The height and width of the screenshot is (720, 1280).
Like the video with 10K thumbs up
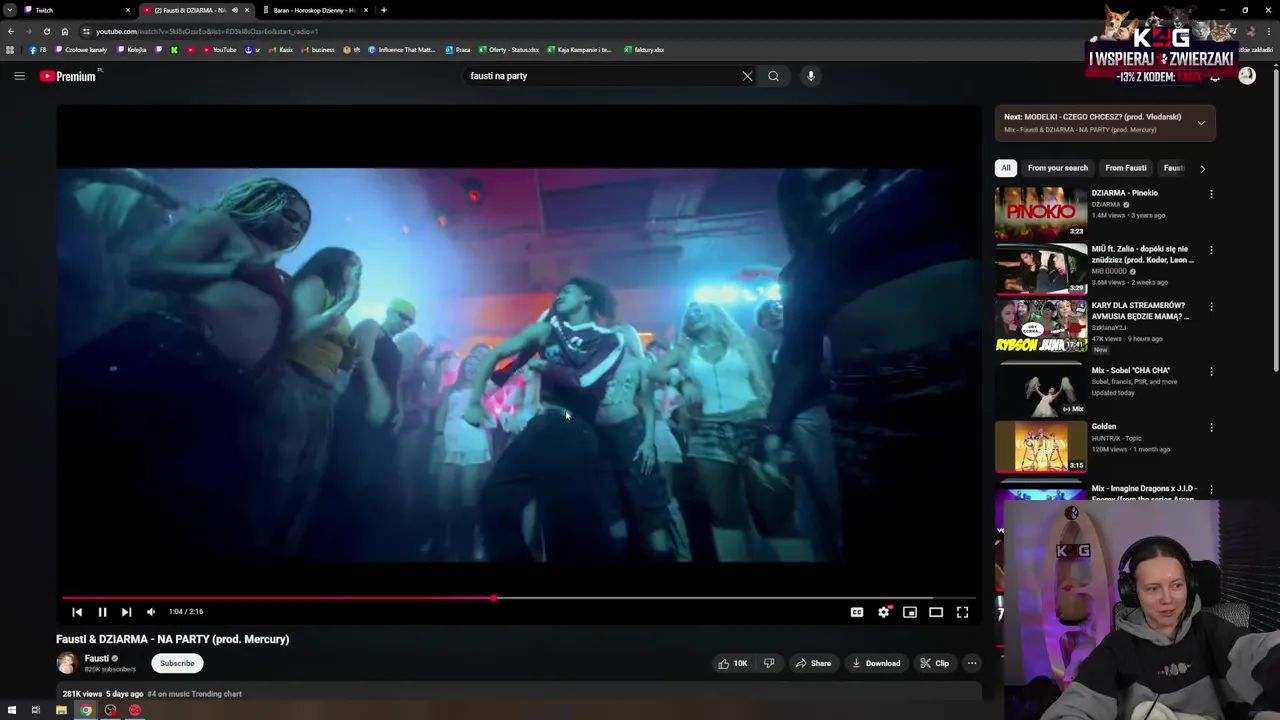732,663
